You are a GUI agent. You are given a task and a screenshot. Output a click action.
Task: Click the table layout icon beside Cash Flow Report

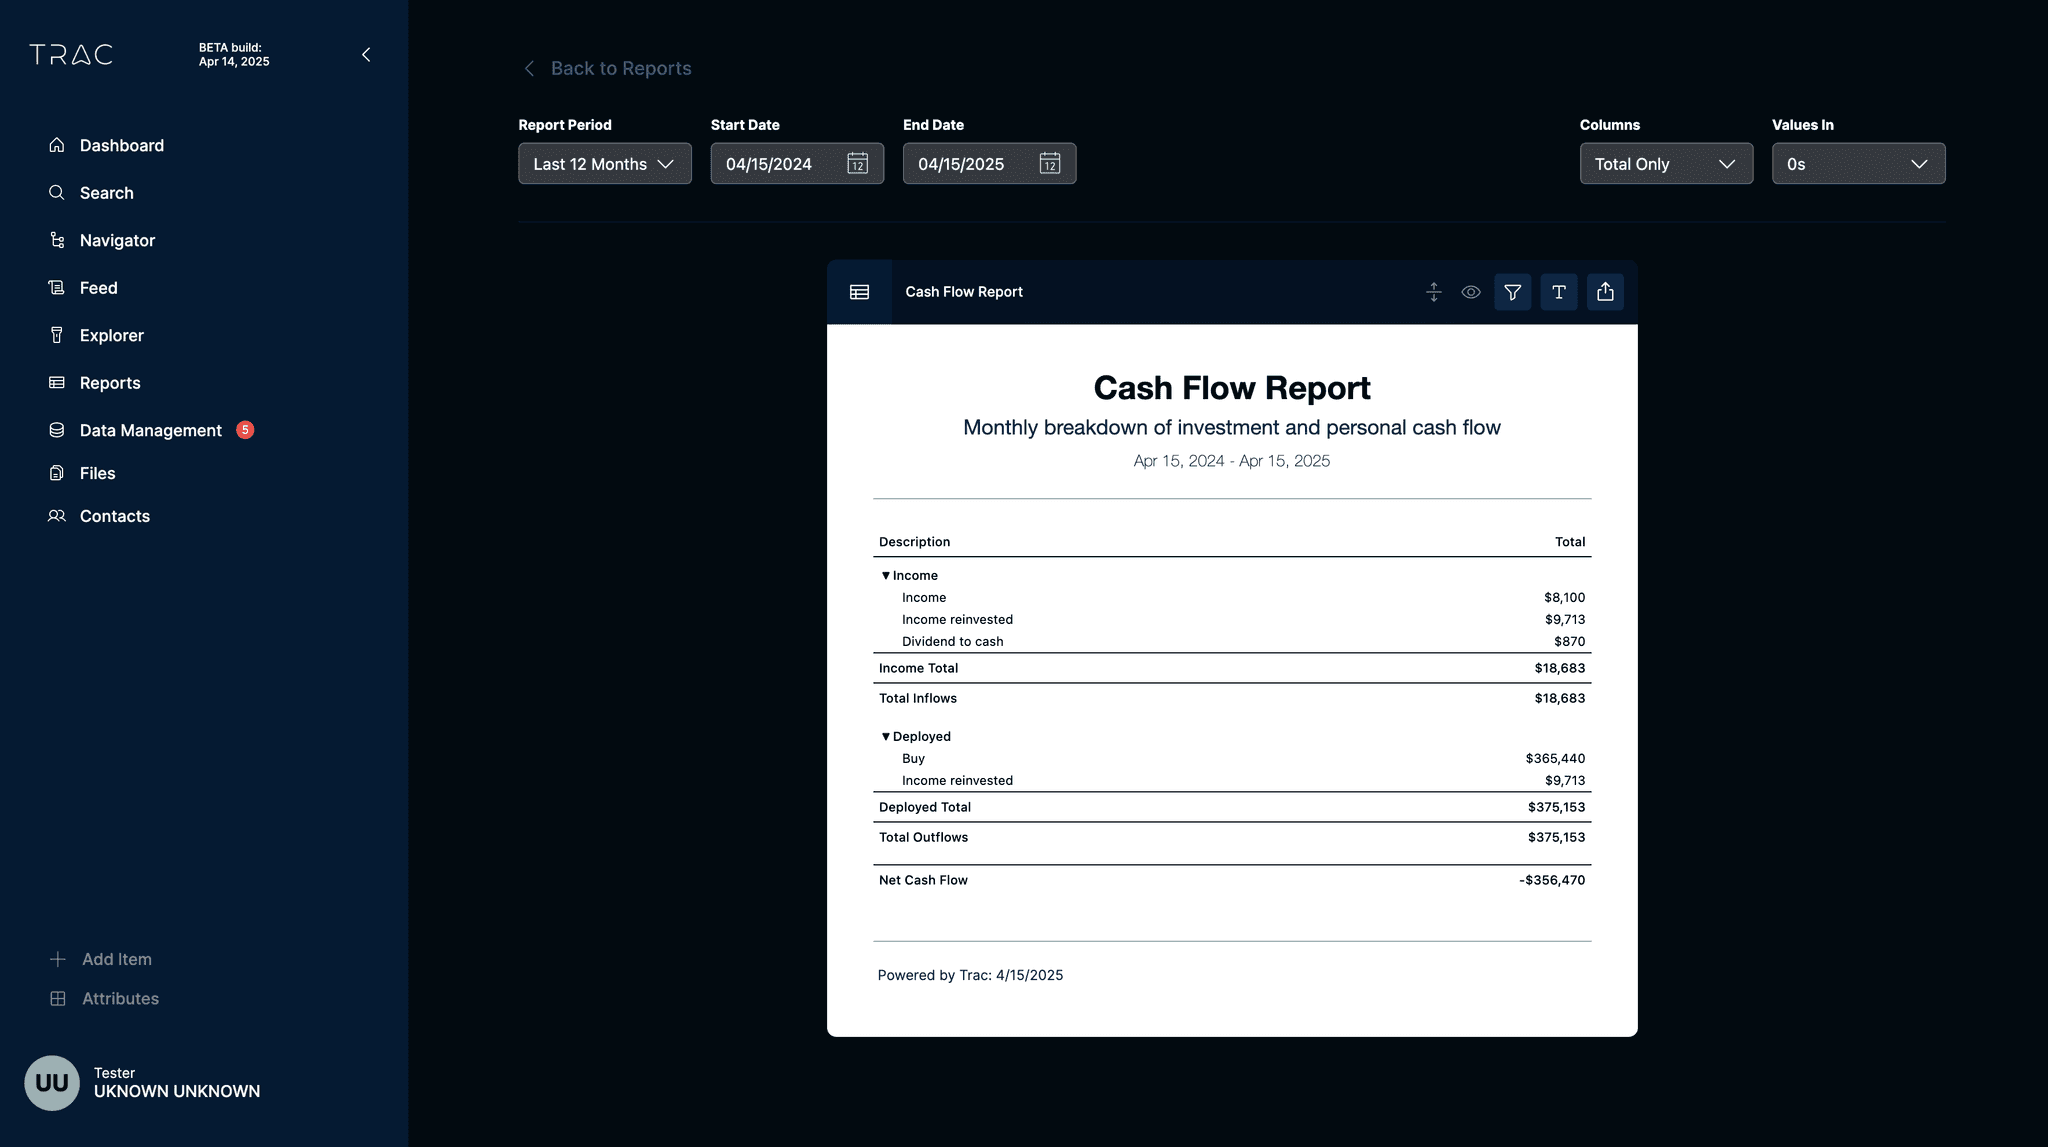859,292
